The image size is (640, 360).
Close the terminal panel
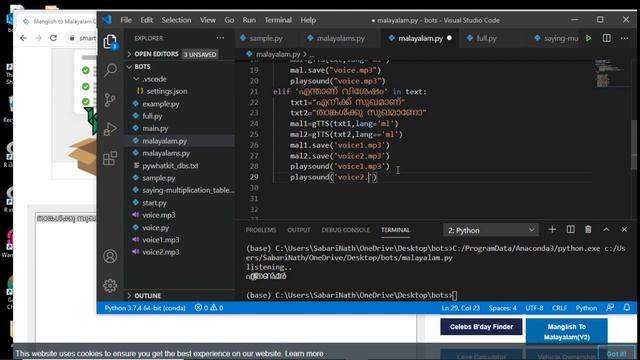pyautogui.click(x=624, y=229)
